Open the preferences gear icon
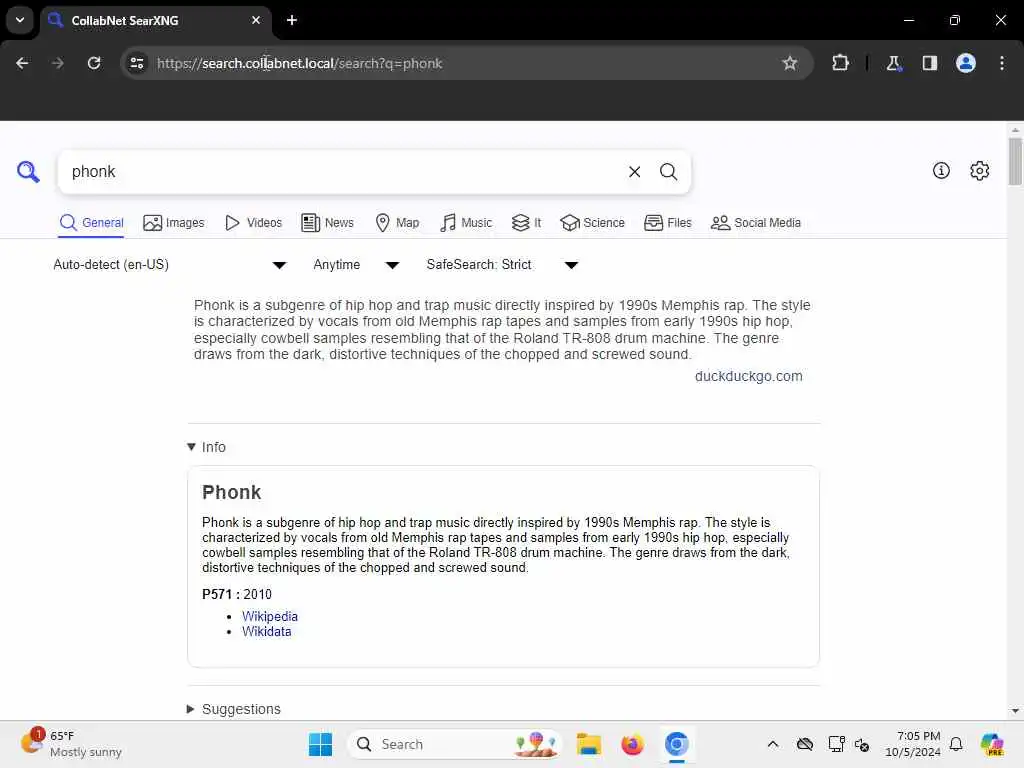Screen dimensions: 1024x768 pos(980,170)
